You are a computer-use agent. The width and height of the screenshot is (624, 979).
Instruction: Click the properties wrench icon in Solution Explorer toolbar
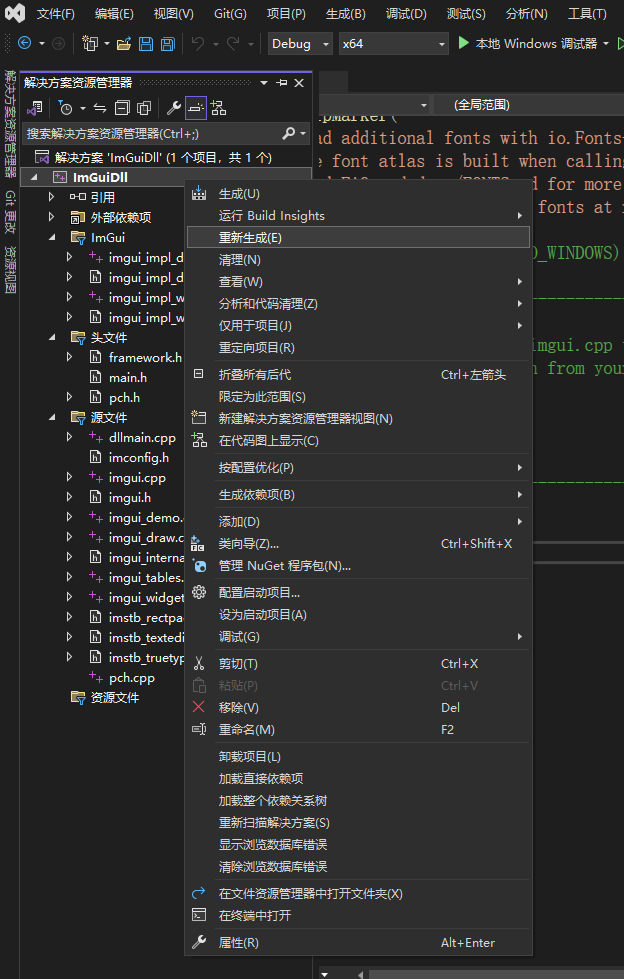174,108
